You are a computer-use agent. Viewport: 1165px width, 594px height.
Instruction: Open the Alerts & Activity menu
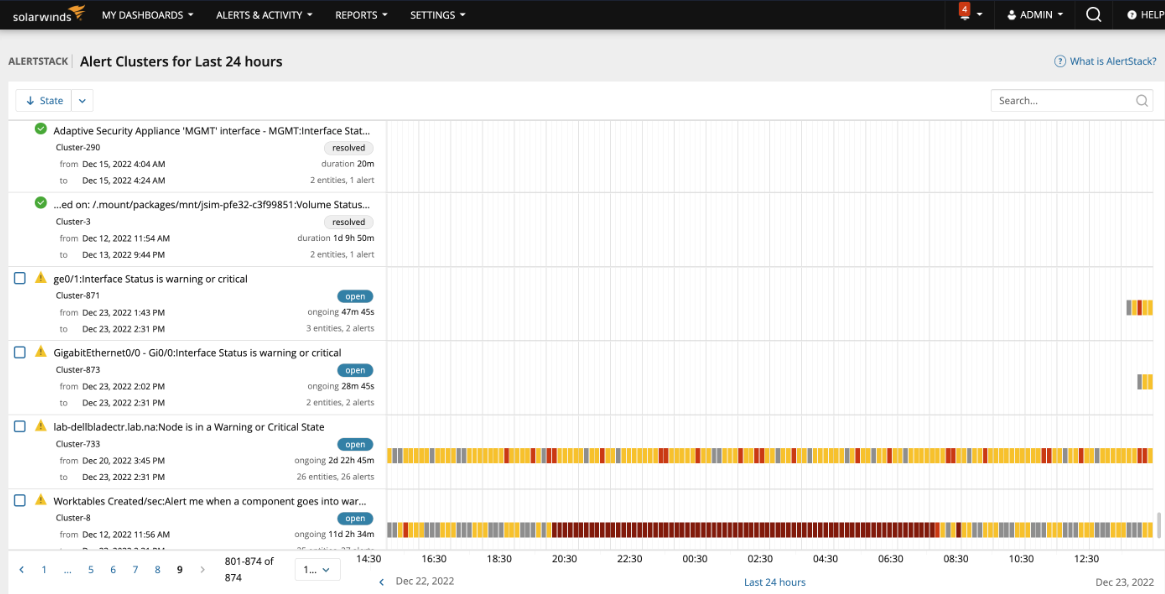[x=264, y=15]
